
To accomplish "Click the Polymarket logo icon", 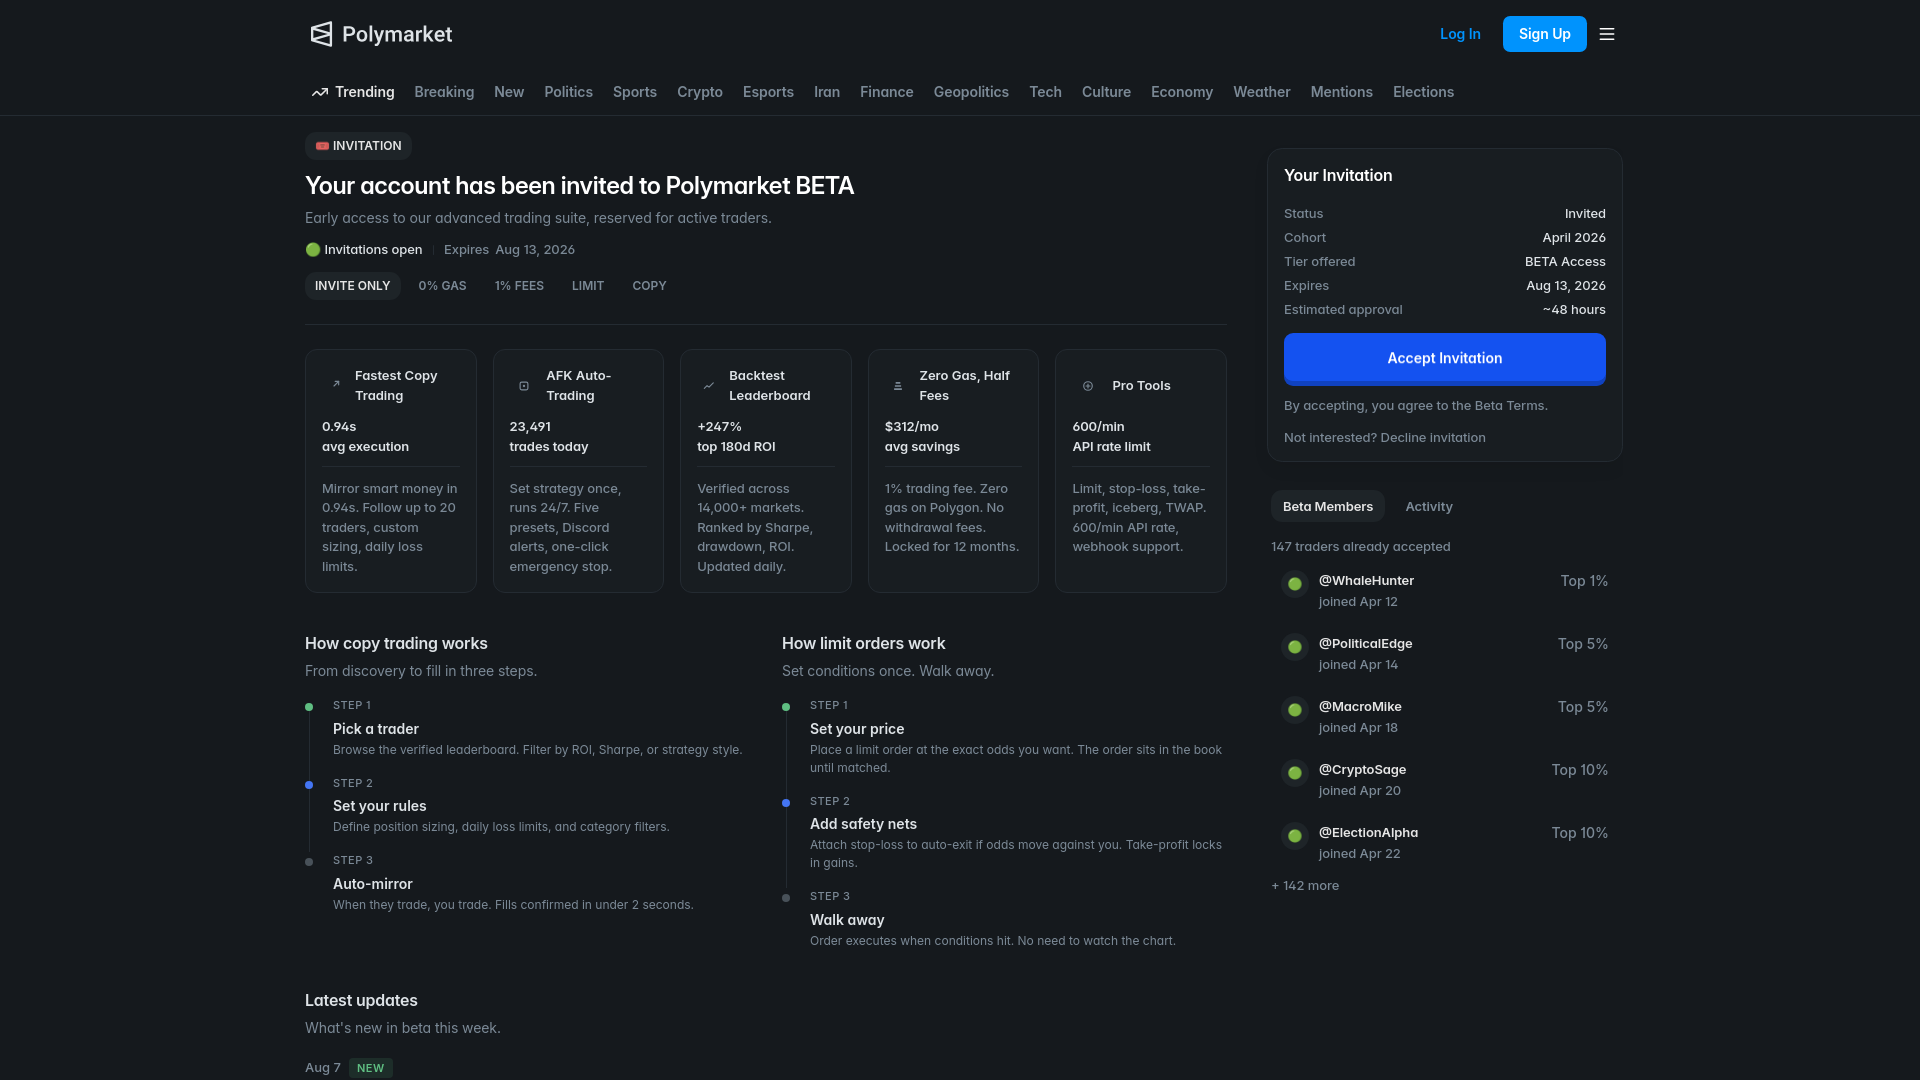I will pyautogui.click(x=321, y=34).
